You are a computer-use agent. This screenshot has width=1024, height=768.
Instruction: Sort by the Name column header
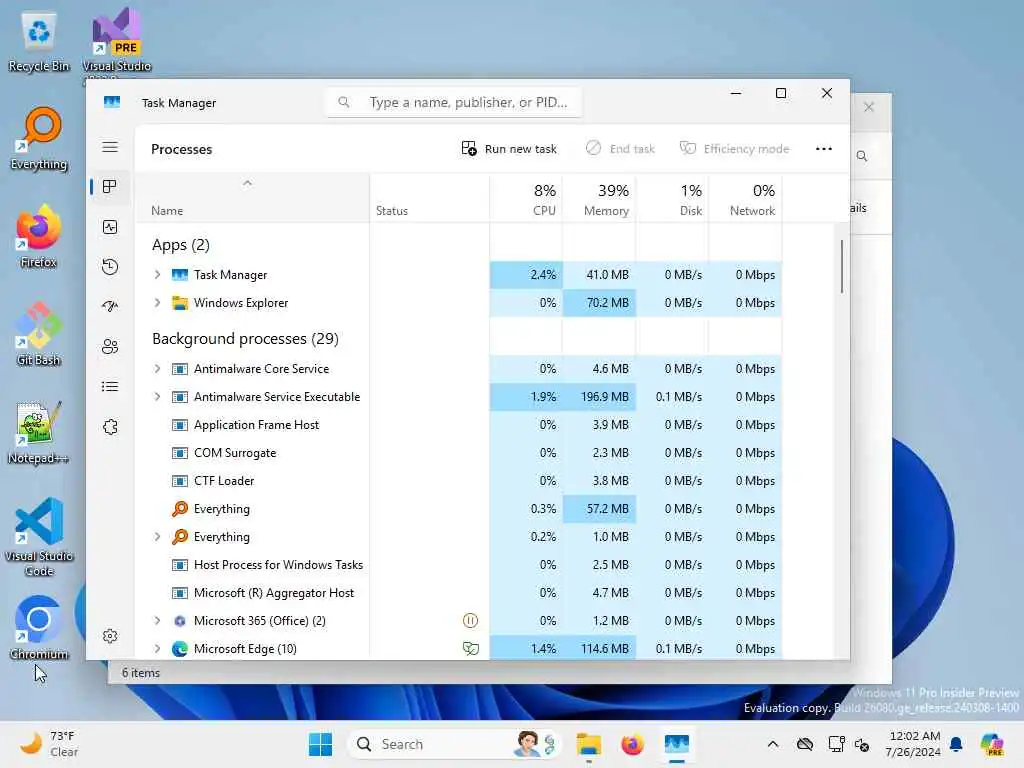point(252,199)
